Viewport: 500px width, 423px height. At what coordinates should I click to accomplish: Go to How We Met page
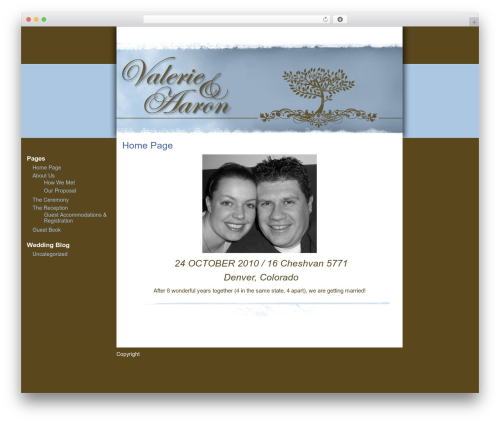pyautogui.click(x=59, y=183)
